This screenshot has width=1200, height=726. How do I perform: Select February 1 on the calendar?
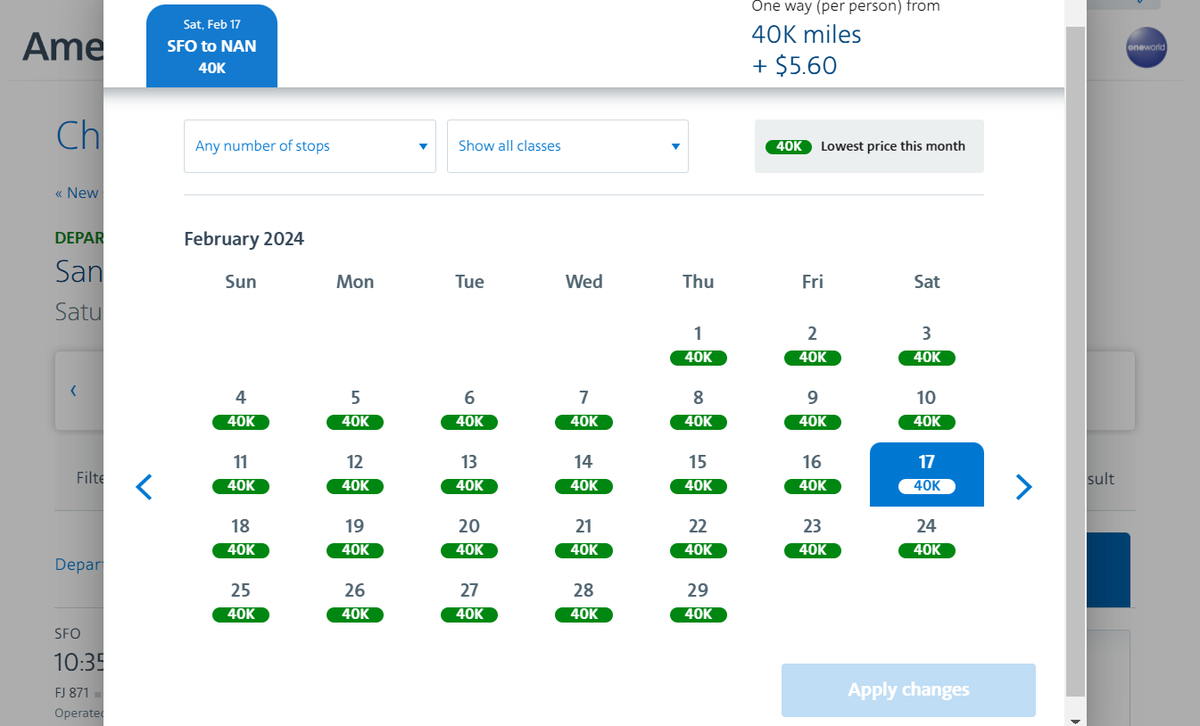pyautogui.click(x=698, y=345)
